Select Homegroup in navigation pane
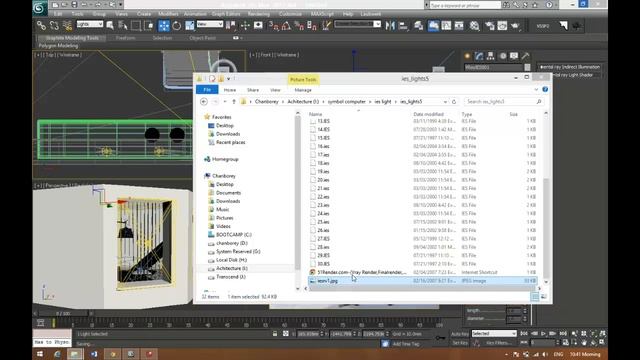Screen dimensions: 640x360 (225, 159)
